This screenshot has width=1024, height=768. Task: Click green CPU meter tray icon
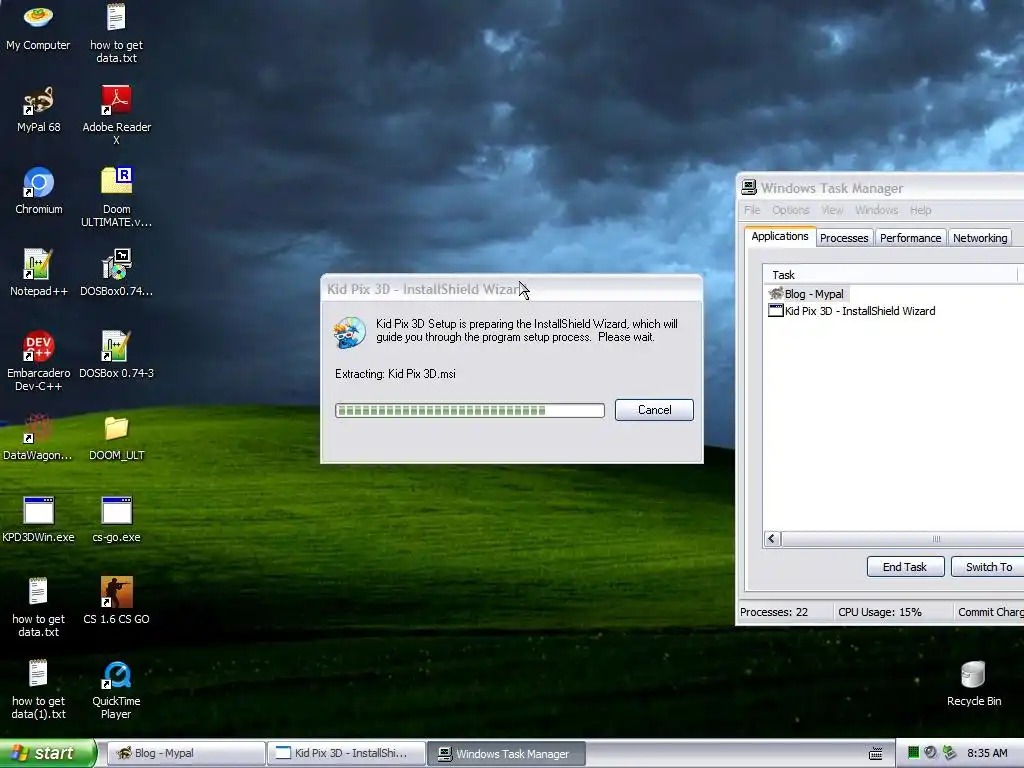[914, 753]
